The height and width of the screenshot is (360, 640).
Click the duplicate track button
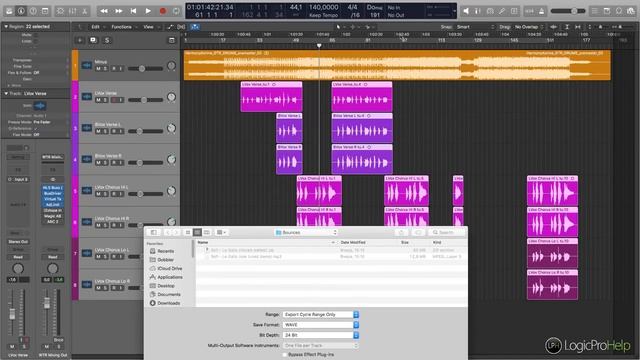click(x=93, y=40)
